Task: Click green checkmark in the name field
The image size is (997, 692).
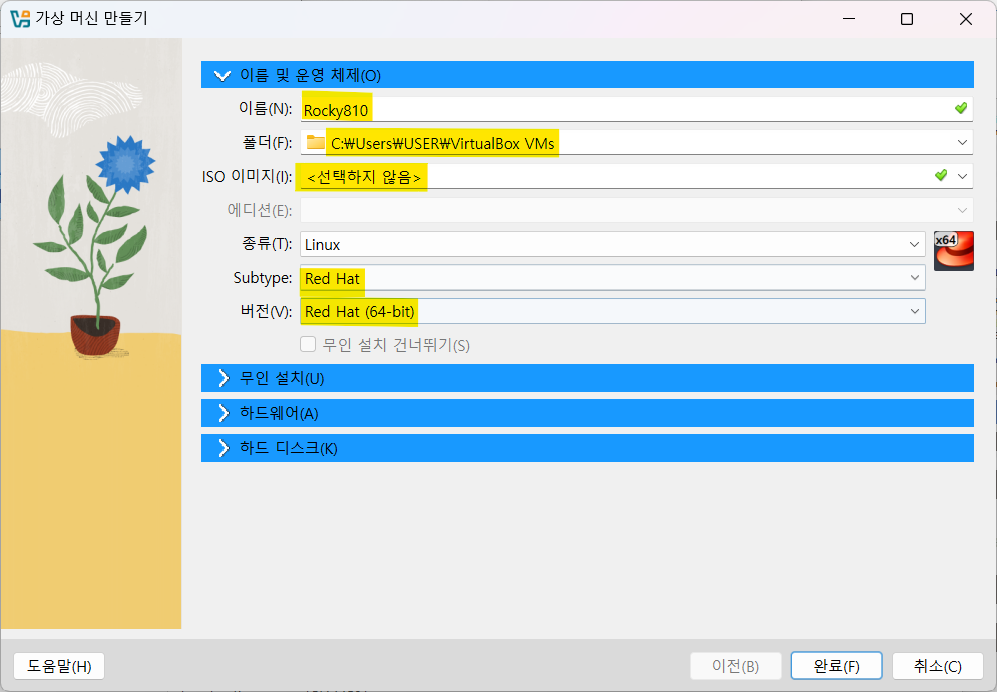Action: click(x=961, y=108)
